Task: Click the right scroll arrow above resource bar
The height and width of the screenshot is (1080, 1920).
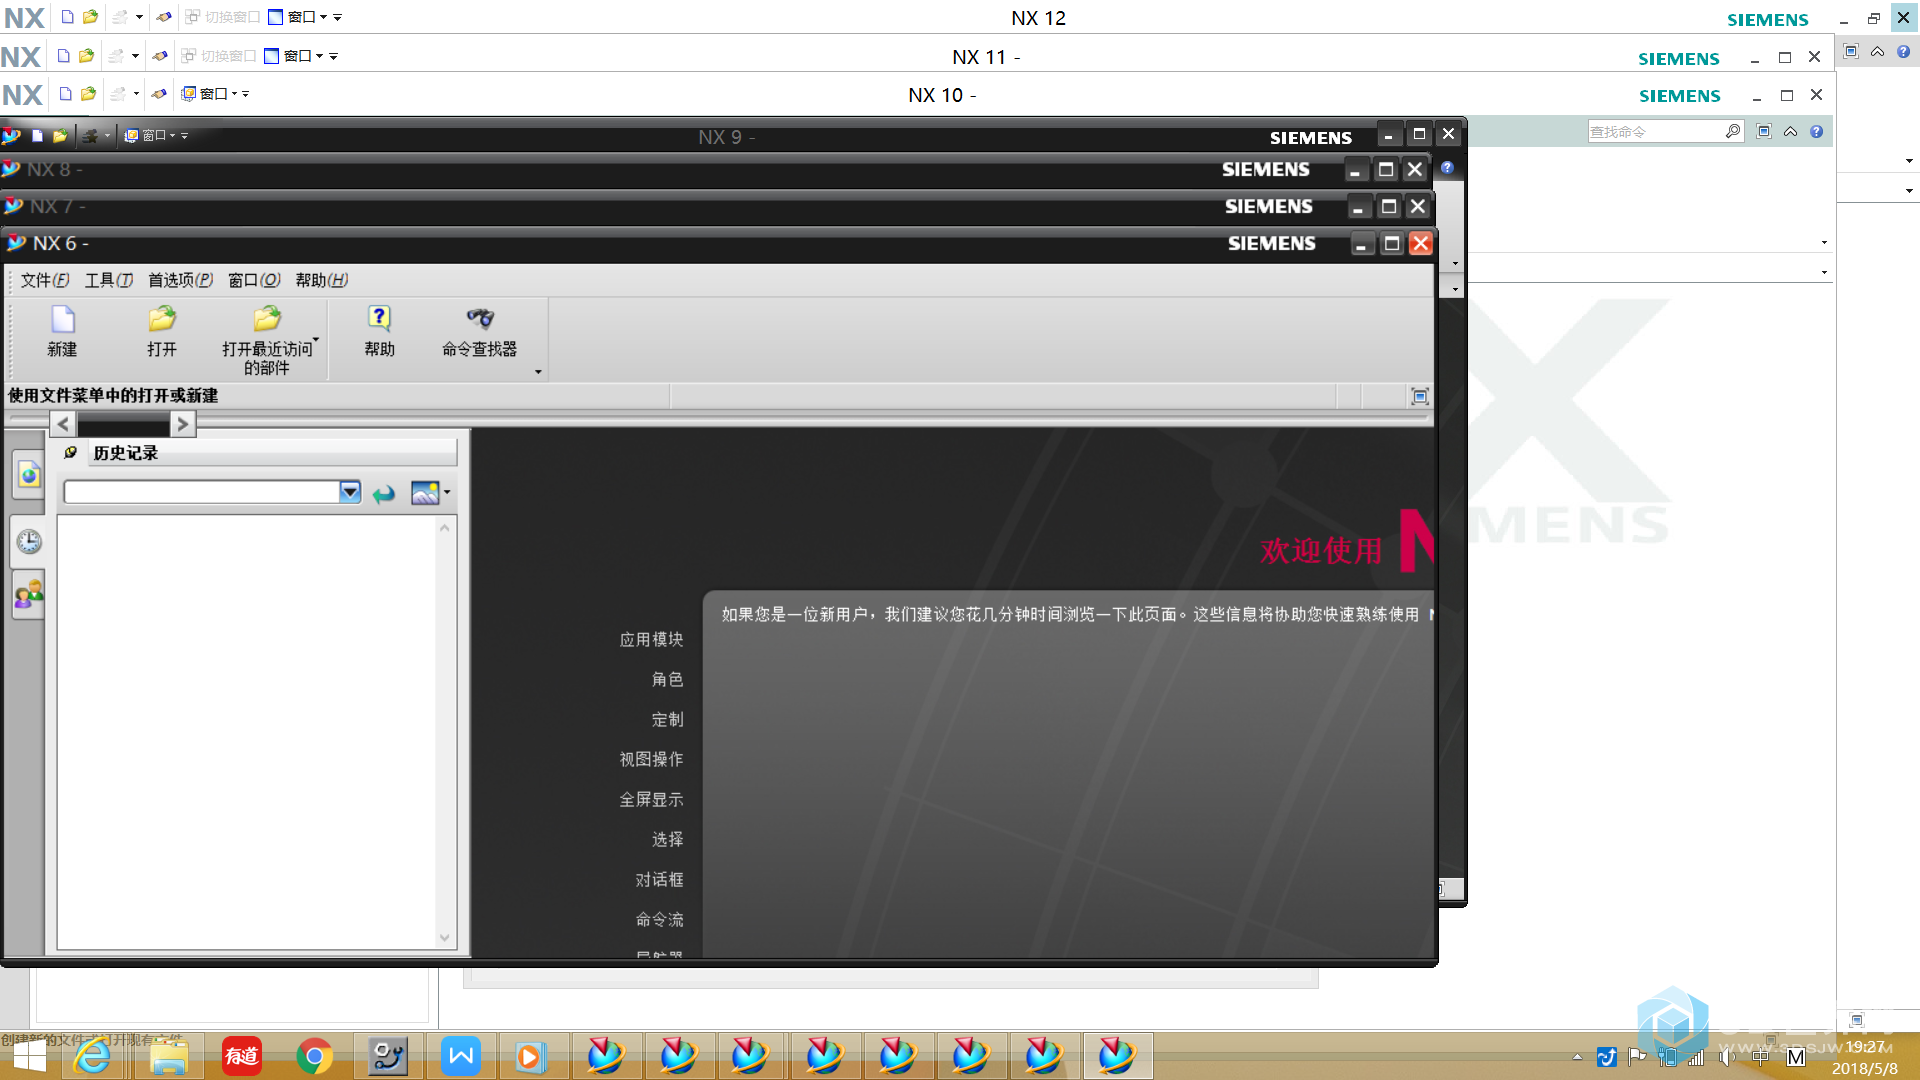Action: tap(182, 424)
